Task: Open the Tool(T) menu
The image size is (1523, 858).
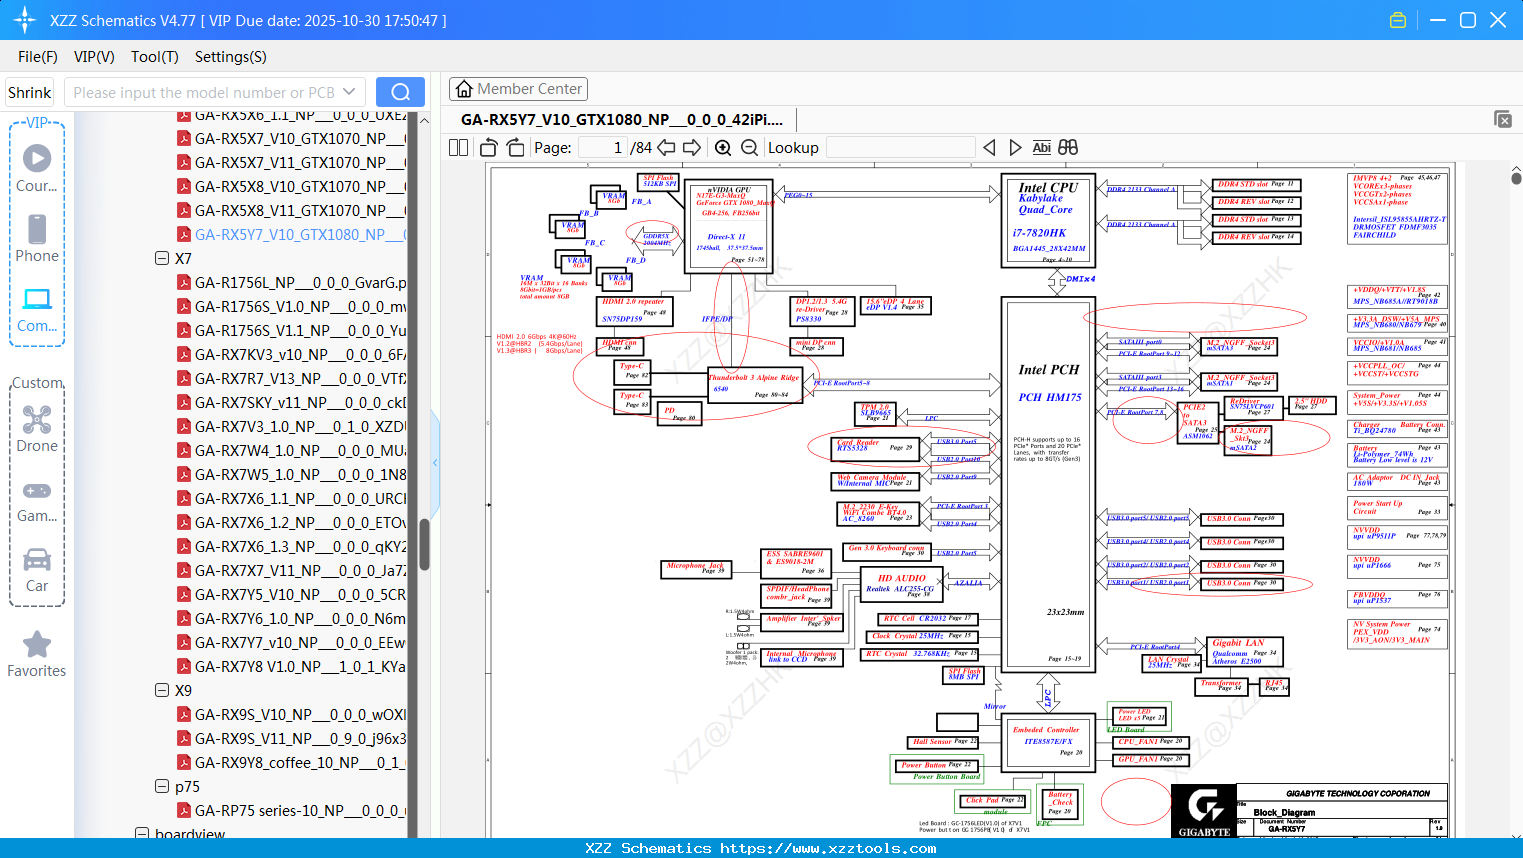Action: tap(154, 57)
